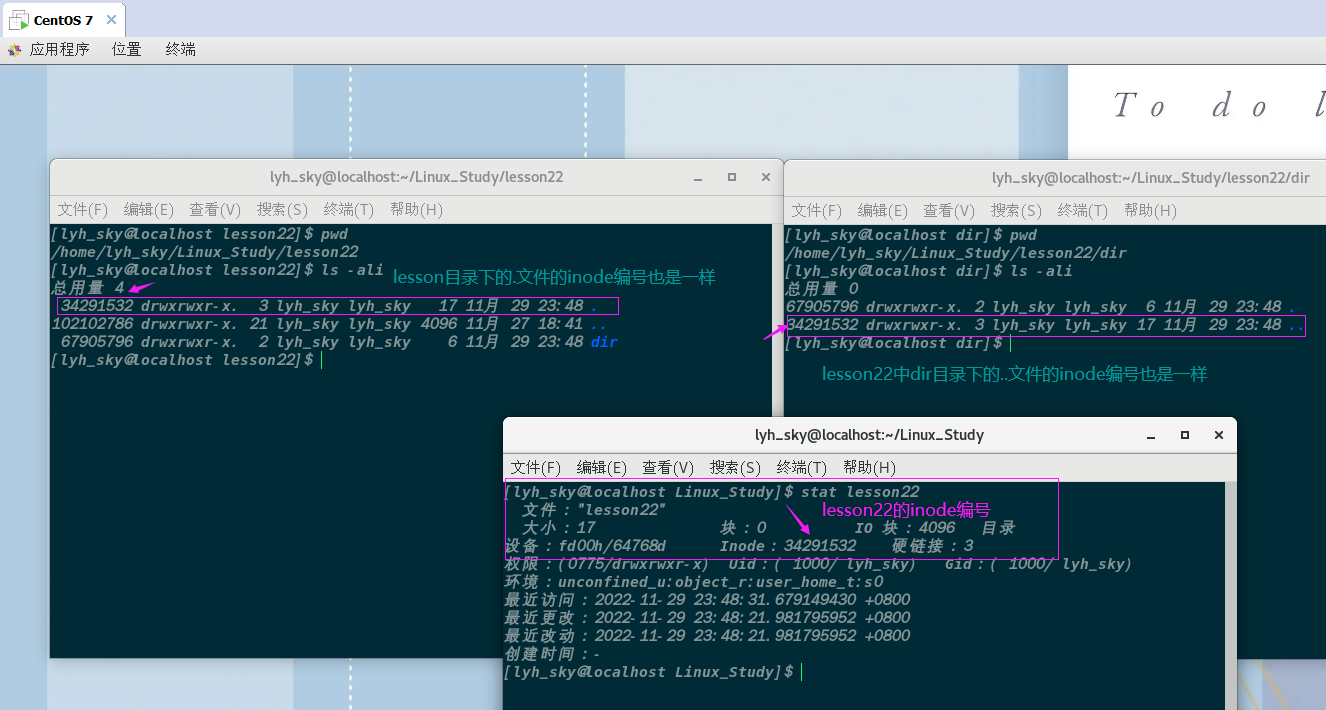Click '设备：fd00h/64768d' in stat output

(585, 546)
